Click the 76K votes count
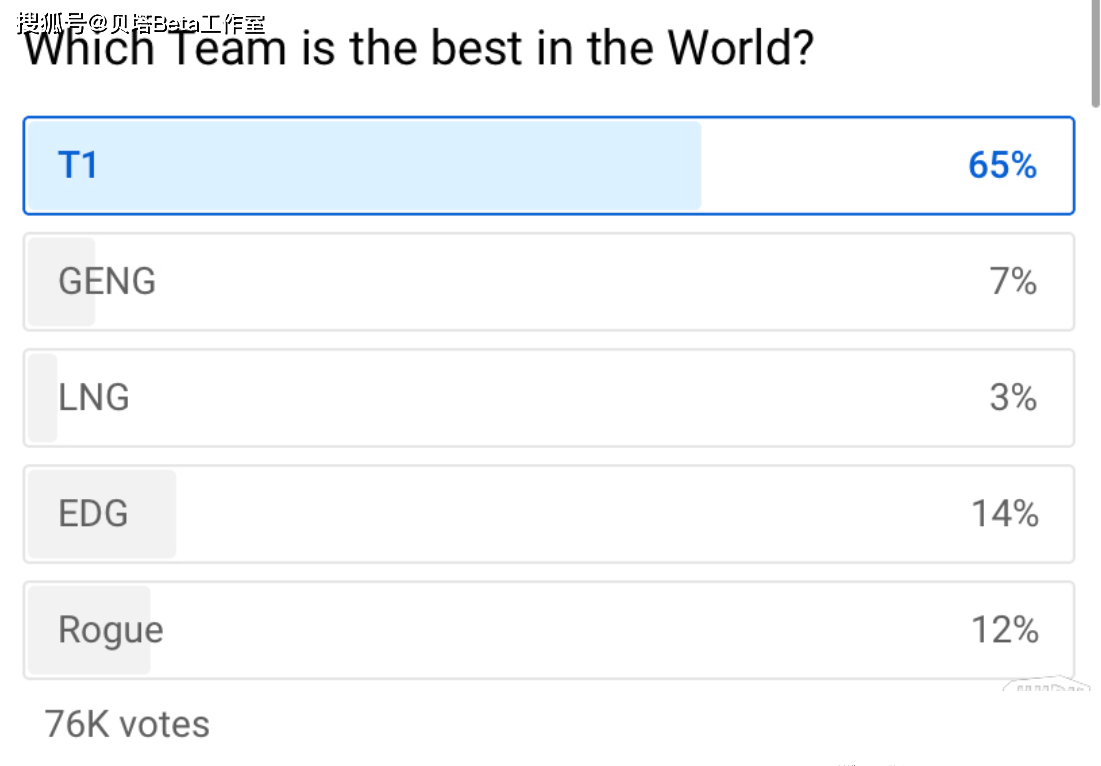 coord(127,724)
